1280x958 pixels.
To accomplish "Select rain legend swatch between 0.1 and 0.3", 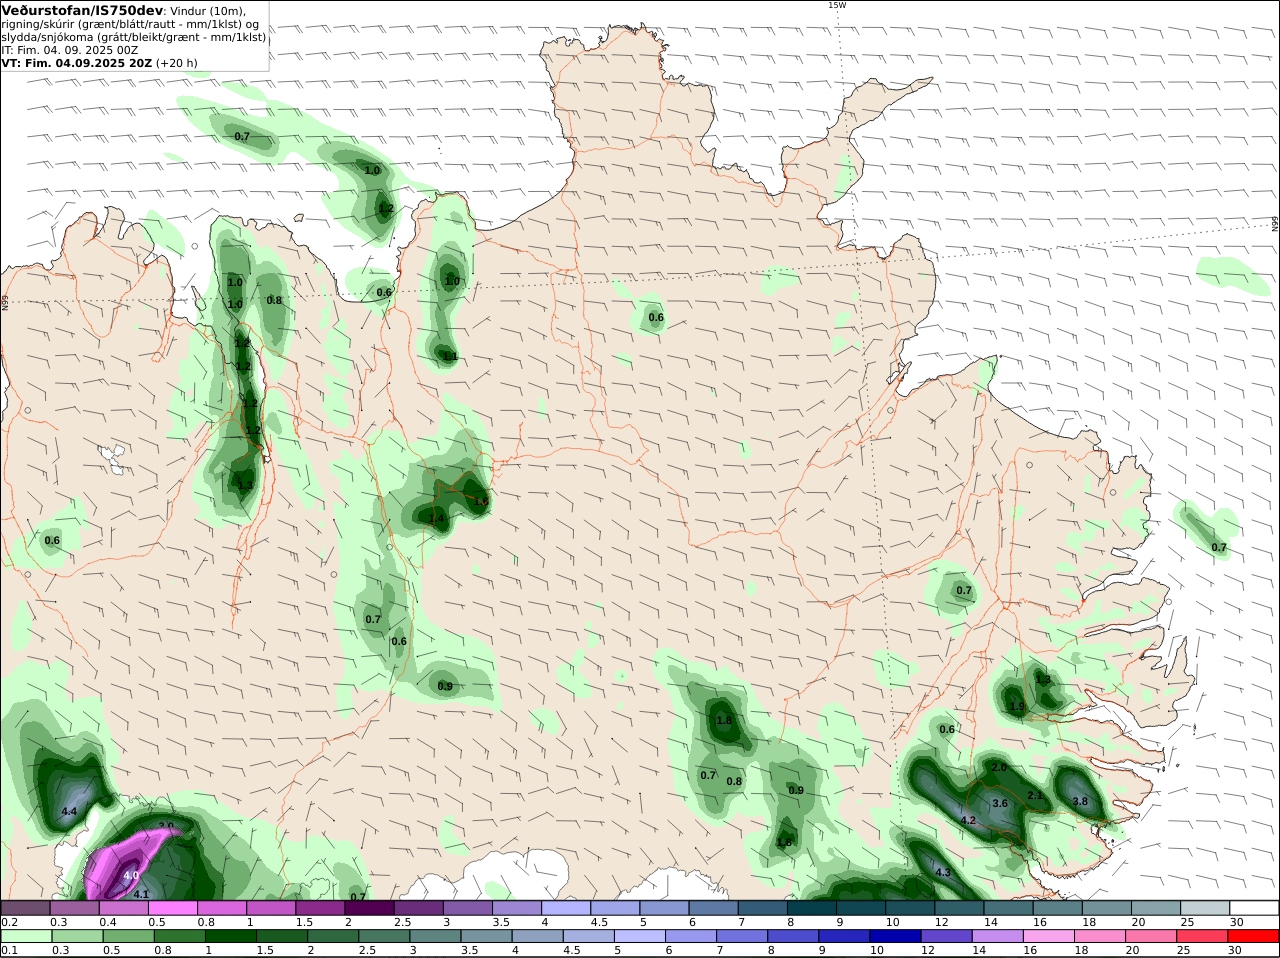I will (29, 937).
